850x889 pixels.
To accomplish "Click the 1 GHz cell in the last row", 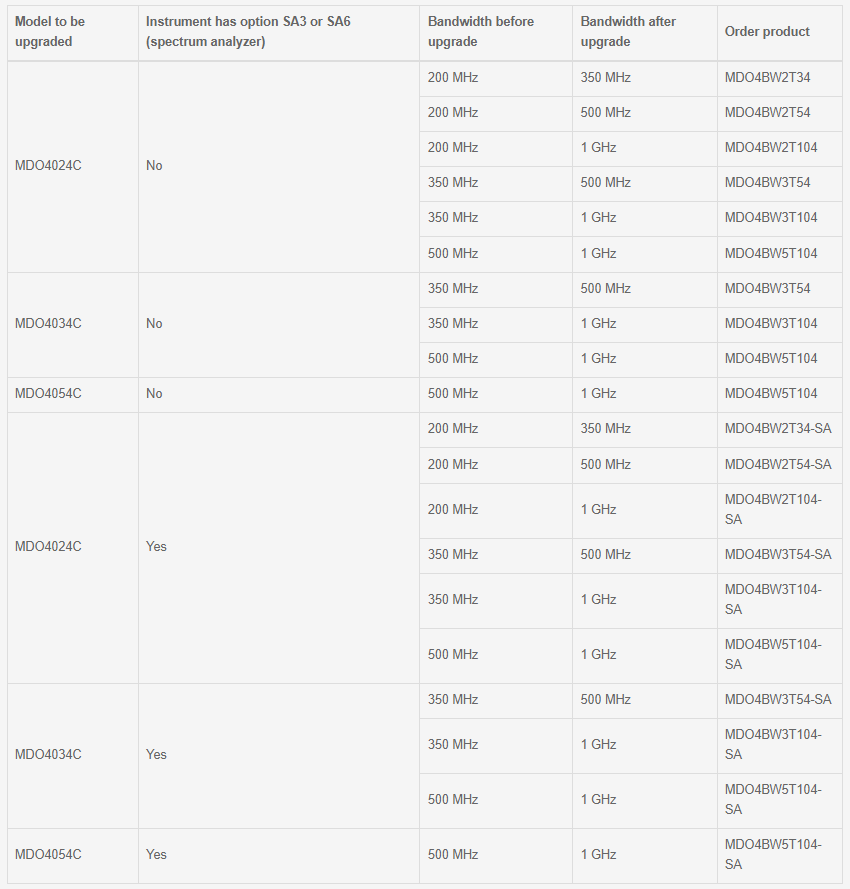I will click(x=645, y=855).
